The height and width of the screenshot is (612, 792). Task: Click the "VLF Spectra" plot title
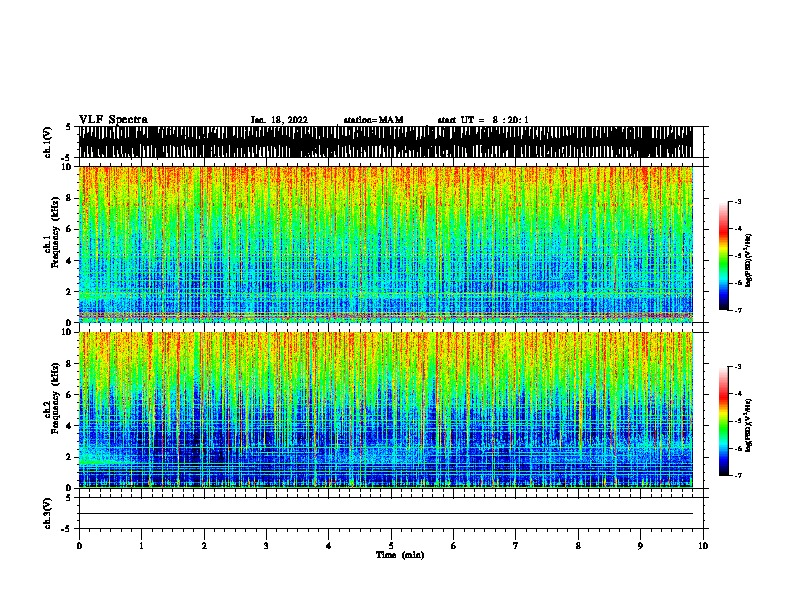pos(113,120)
